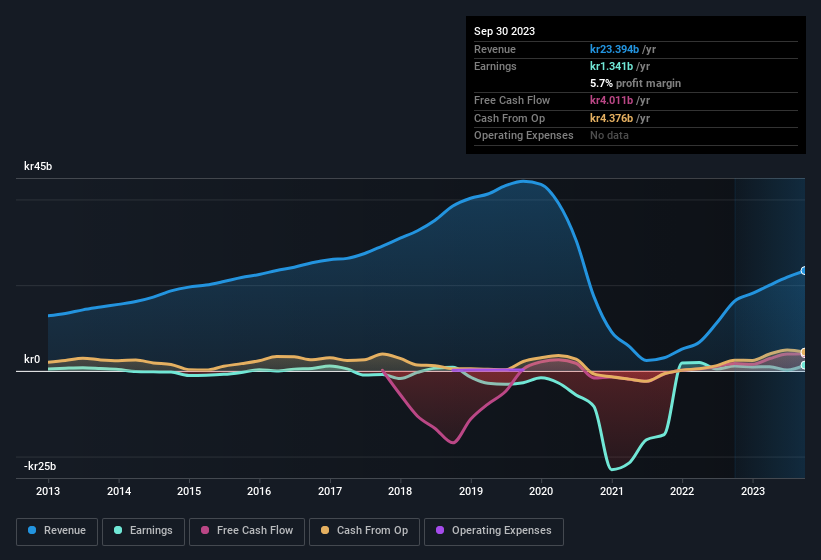
Task: Click the blue Revenue endpoint marker
Action: click(x=804, y=271)
